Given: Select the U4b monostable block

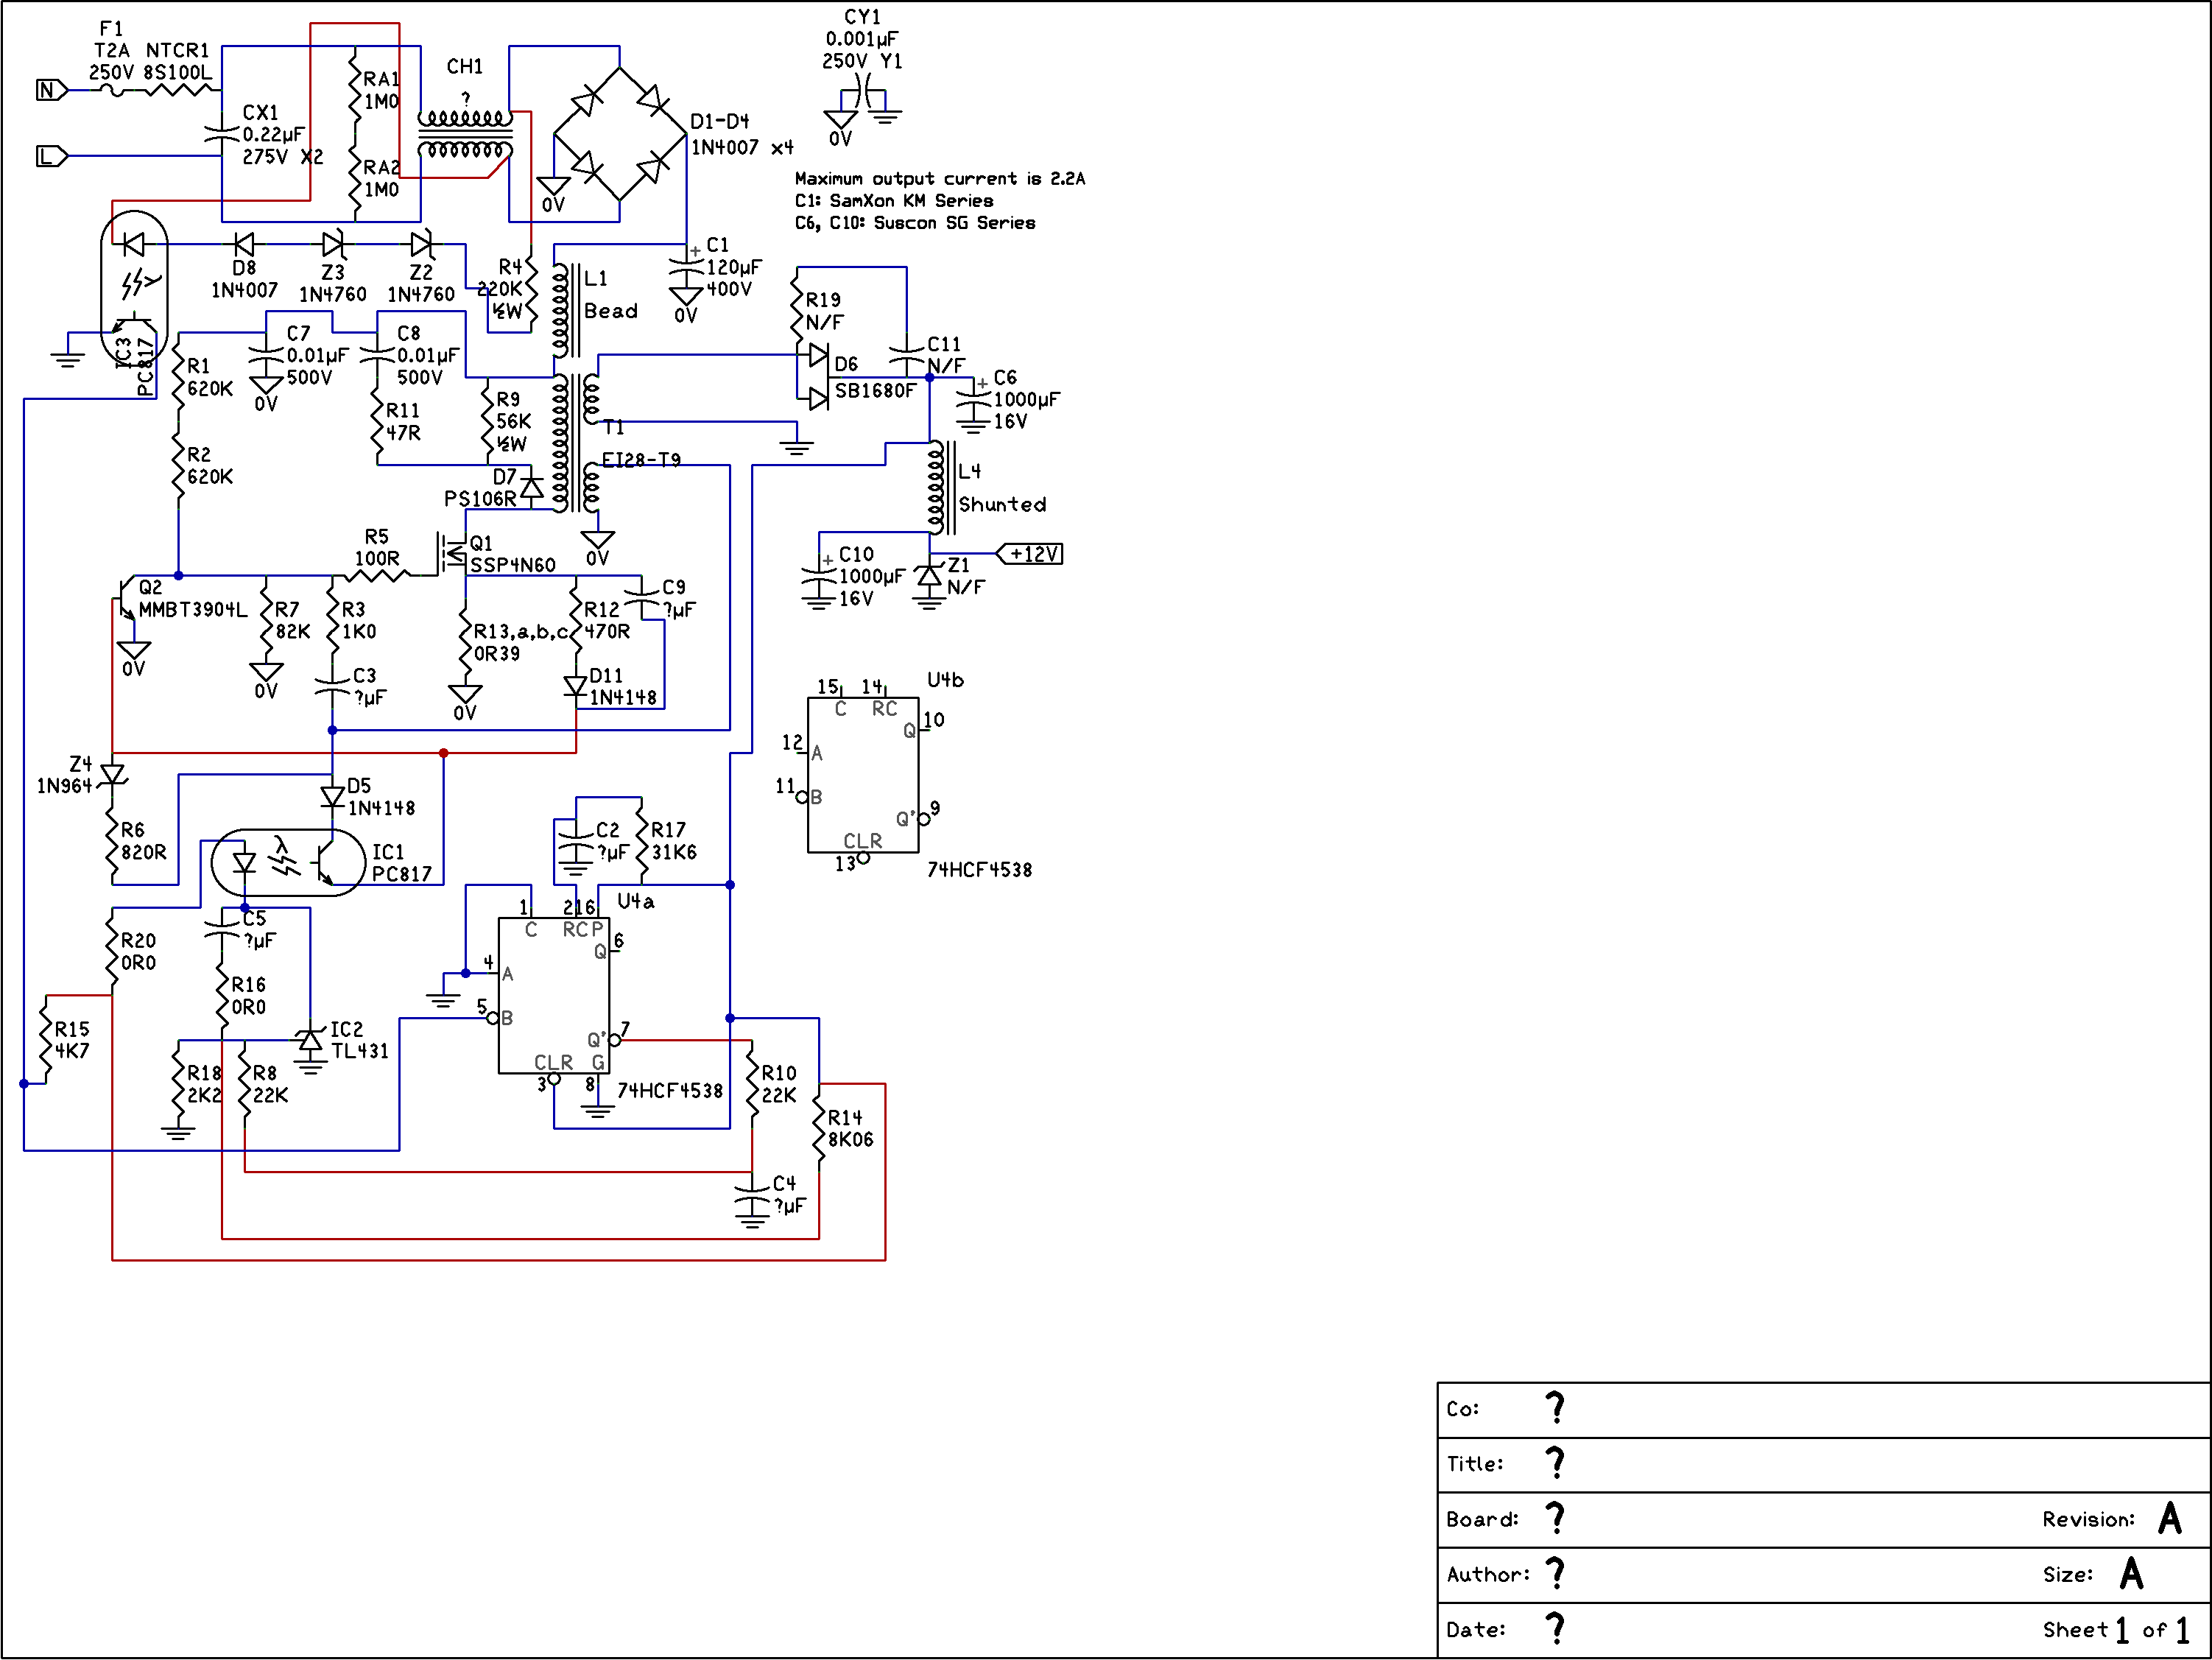Looking at the screenshot, I should 863,775.
